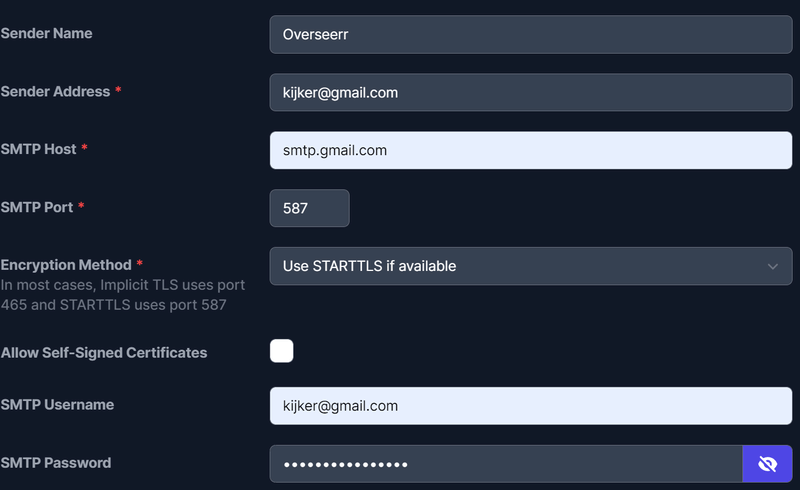This screenshot has height=490, width=800.
Task: Click the "SMTP Port" label
Action: (x=37, y=207)
